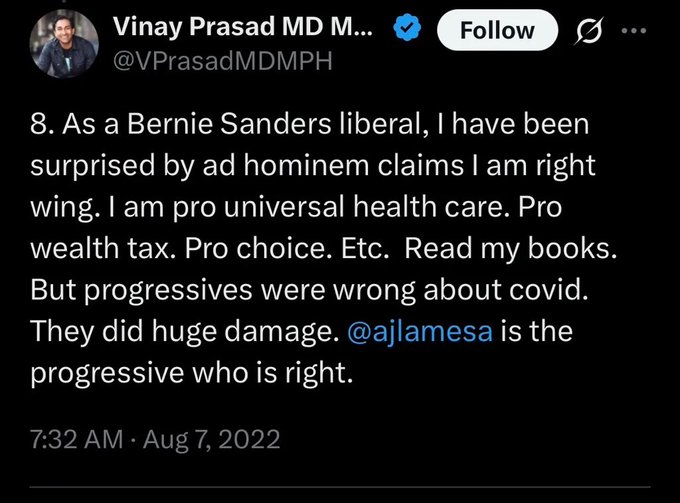Click the text "Read my books."
The height and width of the screenshot is (503, 680).
pyautogui.click(x=510, y=249)
